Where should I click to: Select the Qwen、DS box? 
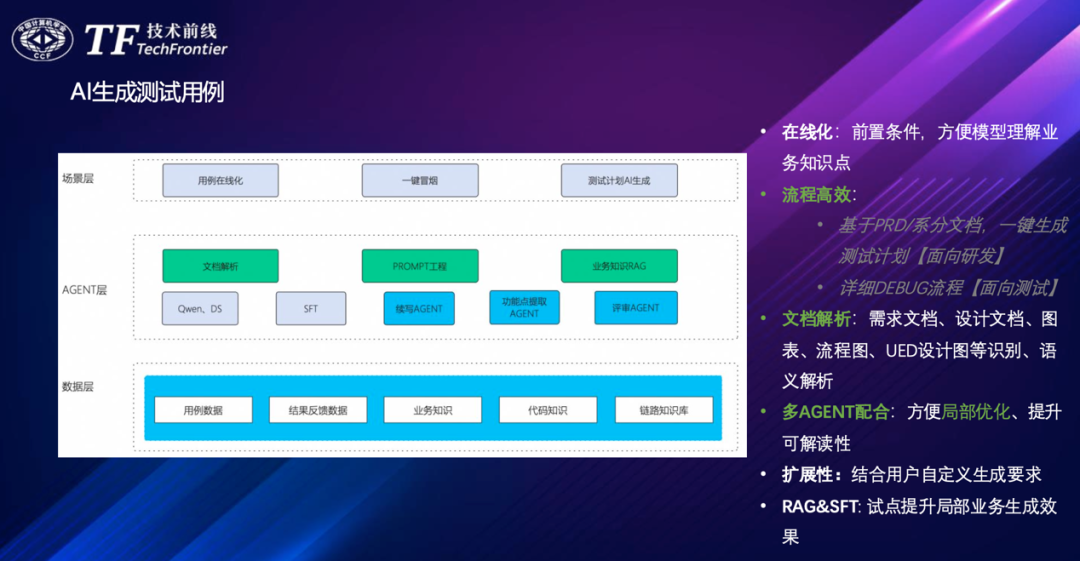pos(200,308)
